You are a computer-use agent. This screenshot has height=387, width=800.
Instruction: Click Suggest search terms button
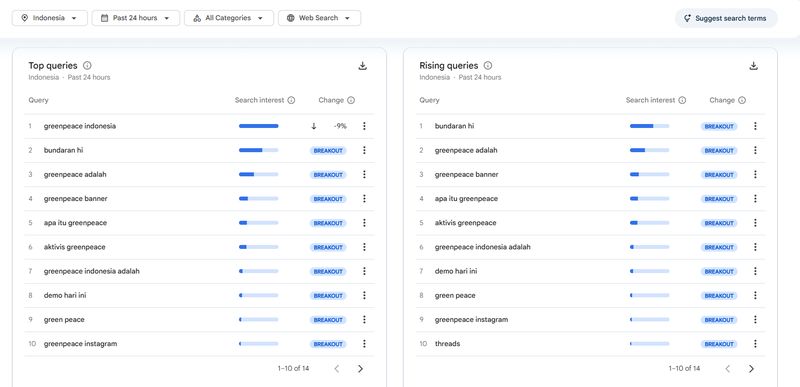(726, 18)
